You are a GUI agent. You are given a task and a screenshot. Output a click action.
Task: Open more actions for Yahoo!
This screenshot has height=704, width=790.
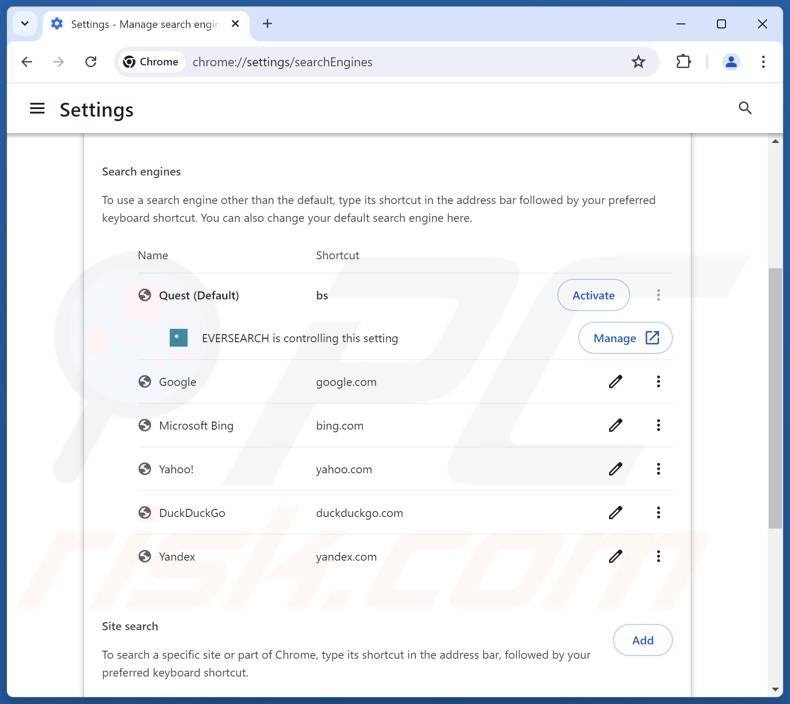(658, 469)
